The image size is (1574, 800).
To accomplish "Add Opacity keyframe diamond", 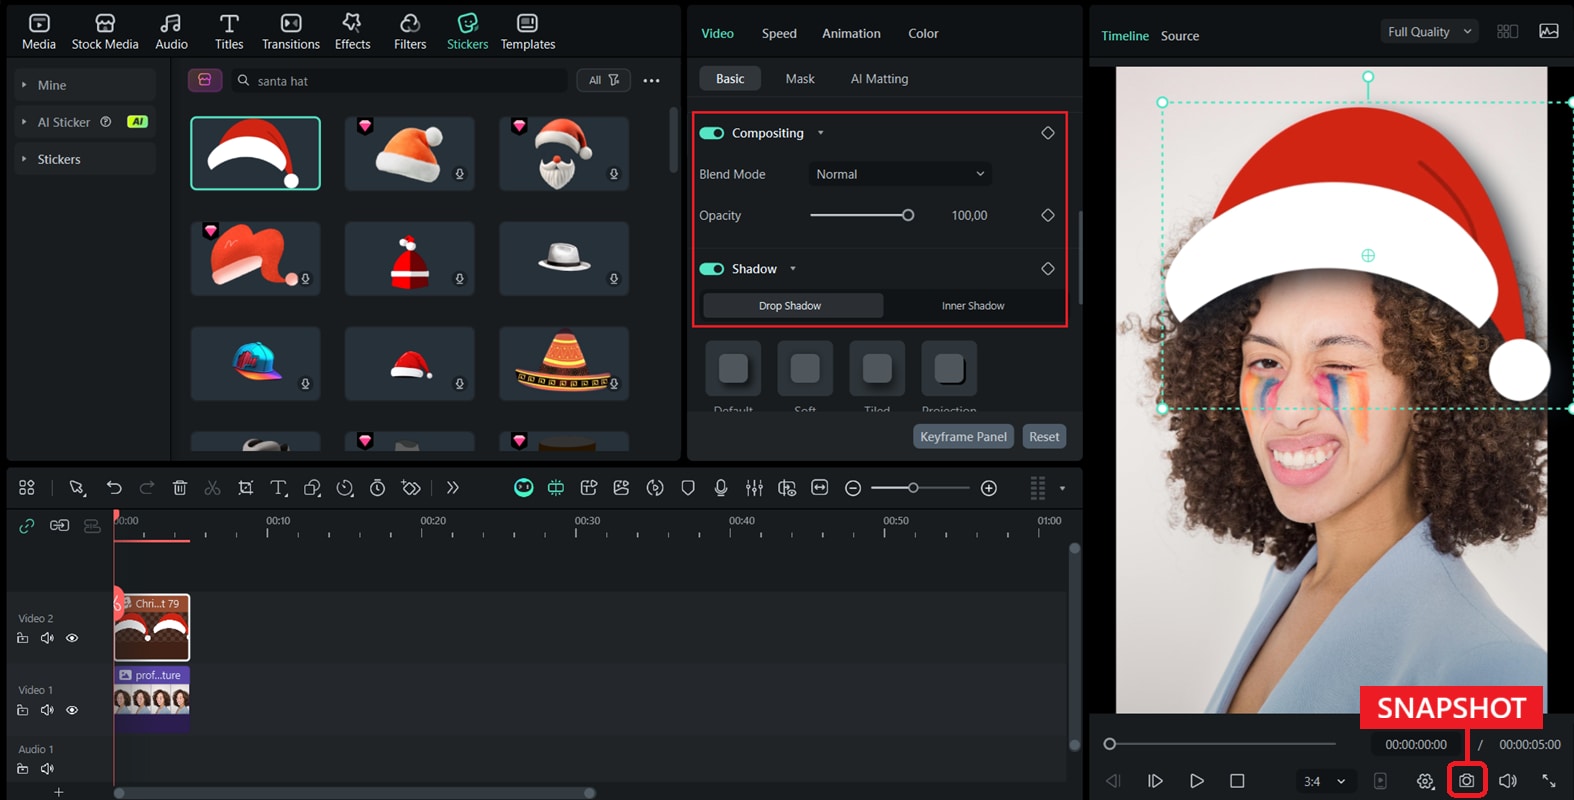I will (1048, 215).
